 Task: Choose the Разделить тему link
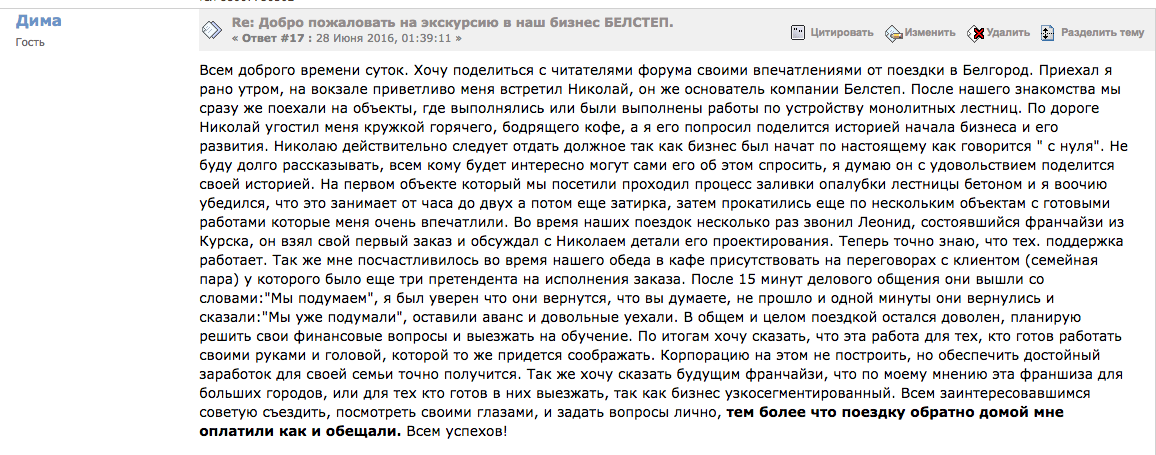click(x=1102, y=32)
